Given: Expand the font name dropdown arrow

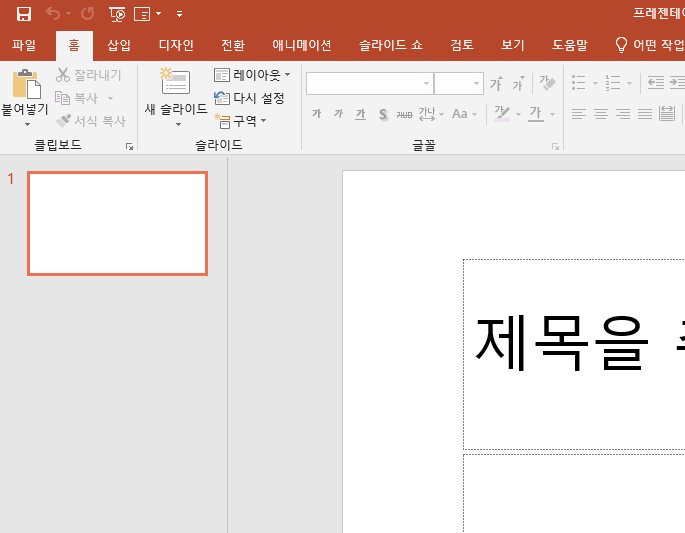Looking at the screenshot, I should pos(426,83).
